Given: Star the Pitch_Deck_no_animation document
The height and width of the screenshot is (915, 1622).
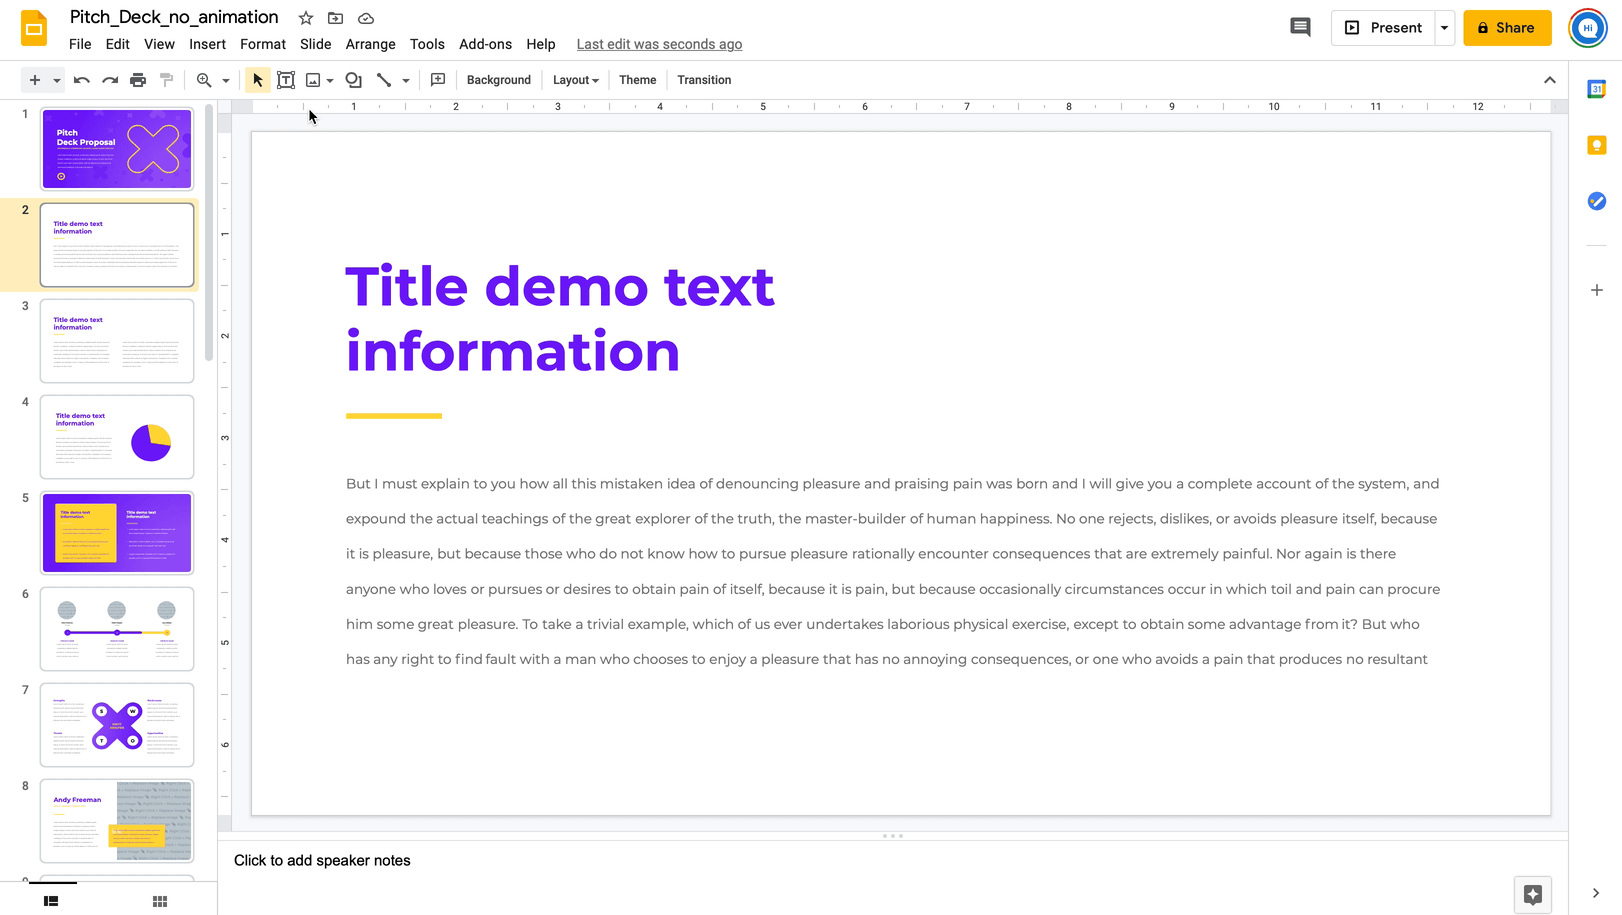Looking at the screenshot, I should (306, 18).
